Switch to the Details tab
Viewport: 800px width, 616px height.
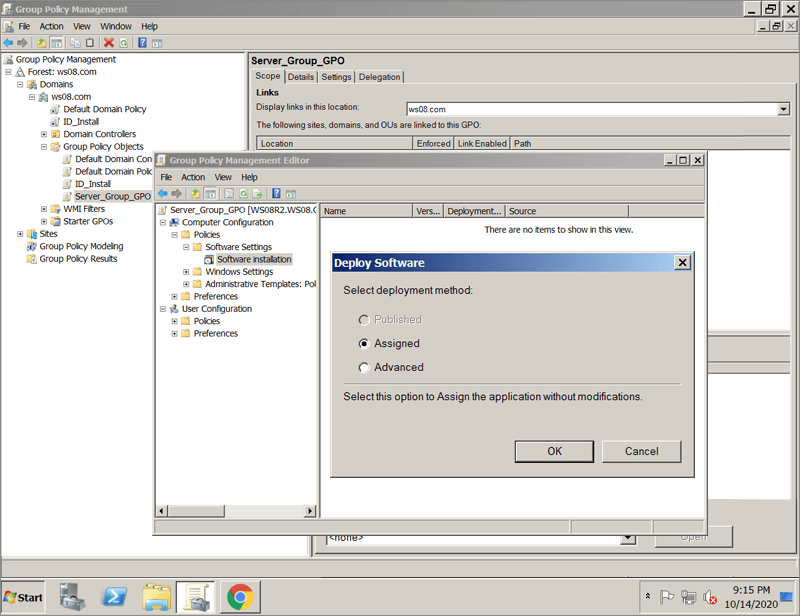301,77
